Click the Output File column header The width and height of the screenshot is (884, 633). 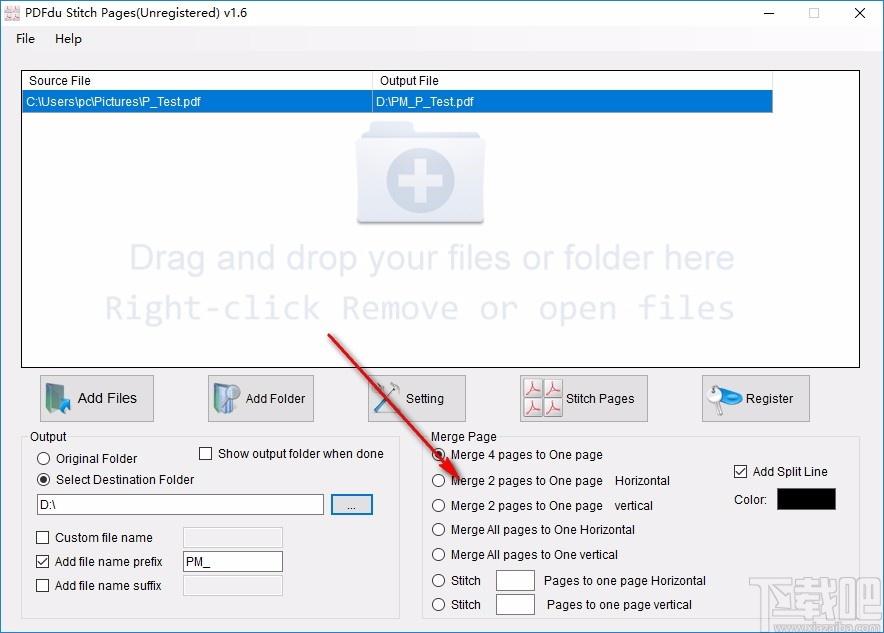[x=572, y=81]
